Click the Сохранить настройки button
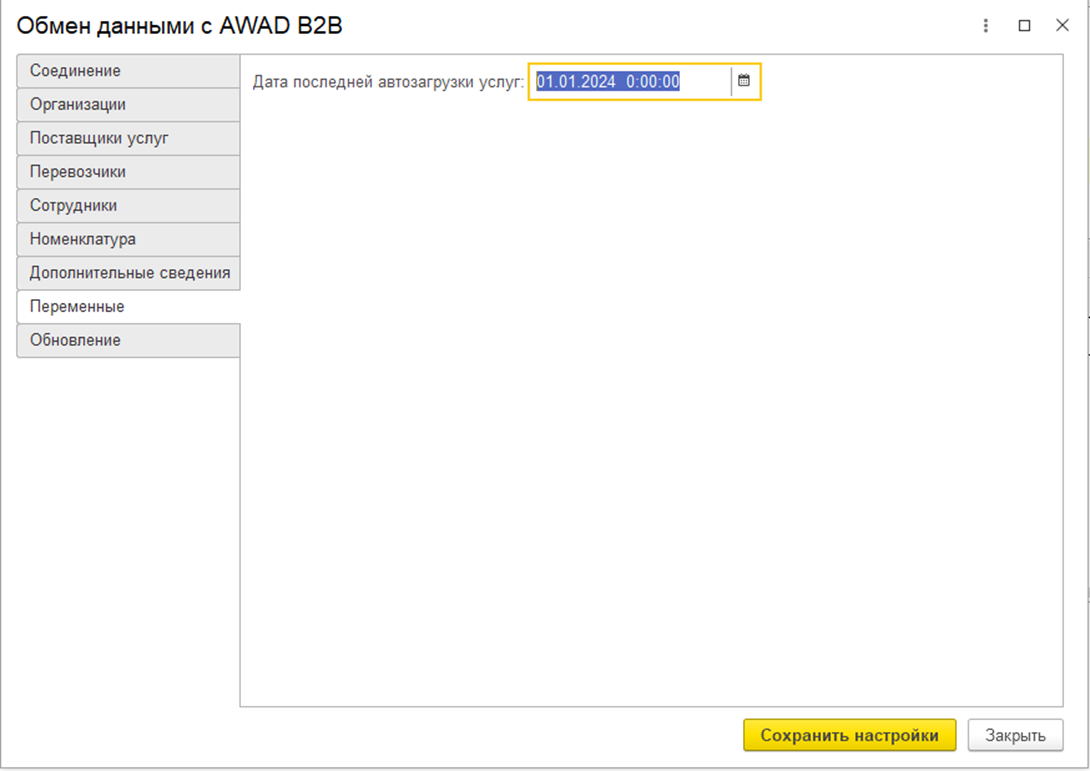1090x771 pixels. [x=849, y=735]
